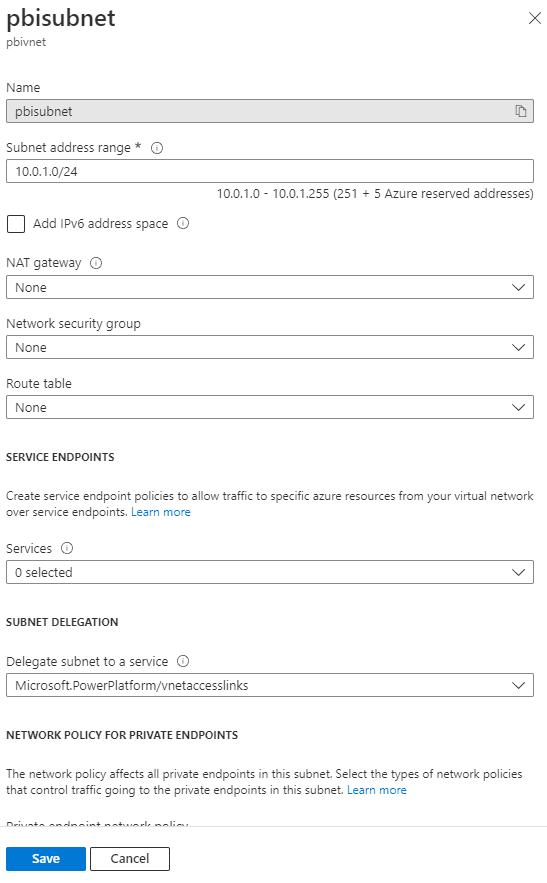Screen dimensions: 547x883
Task: Open the NAT gateway info icon
Action: (96, 263)
